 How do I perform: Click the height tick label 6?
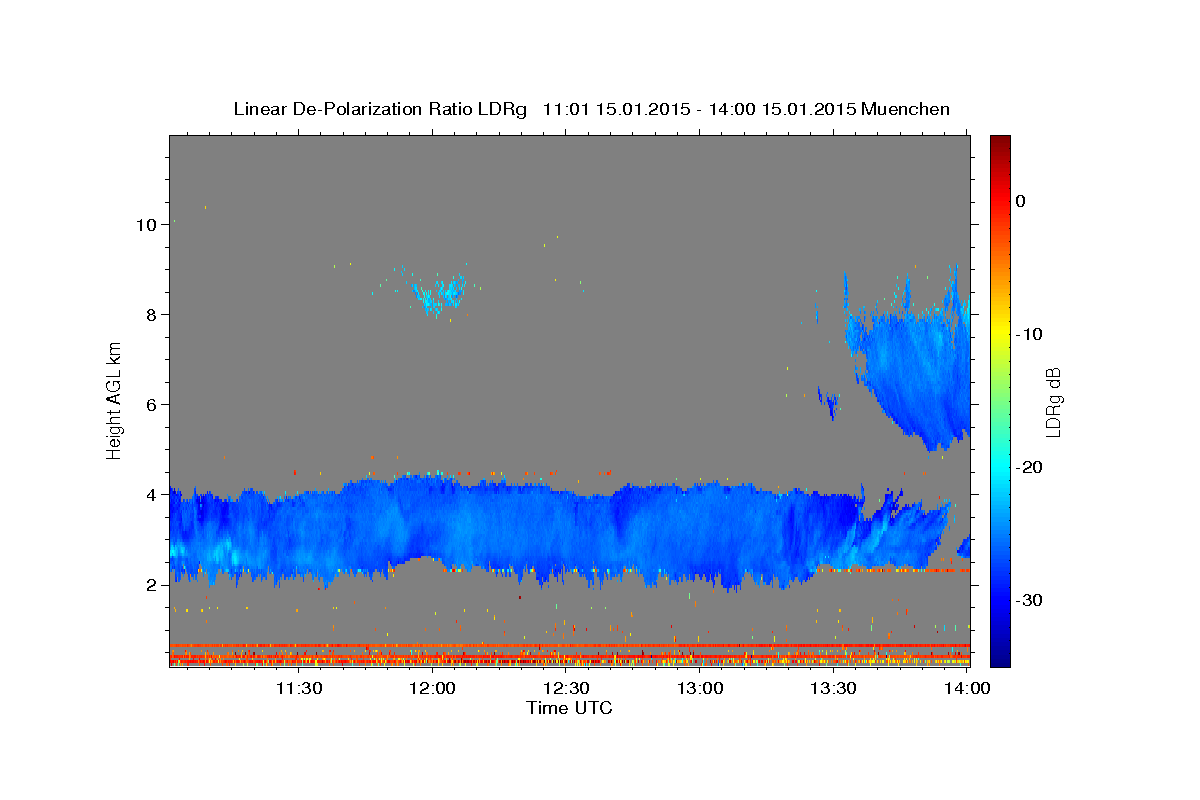pos(151,405)
